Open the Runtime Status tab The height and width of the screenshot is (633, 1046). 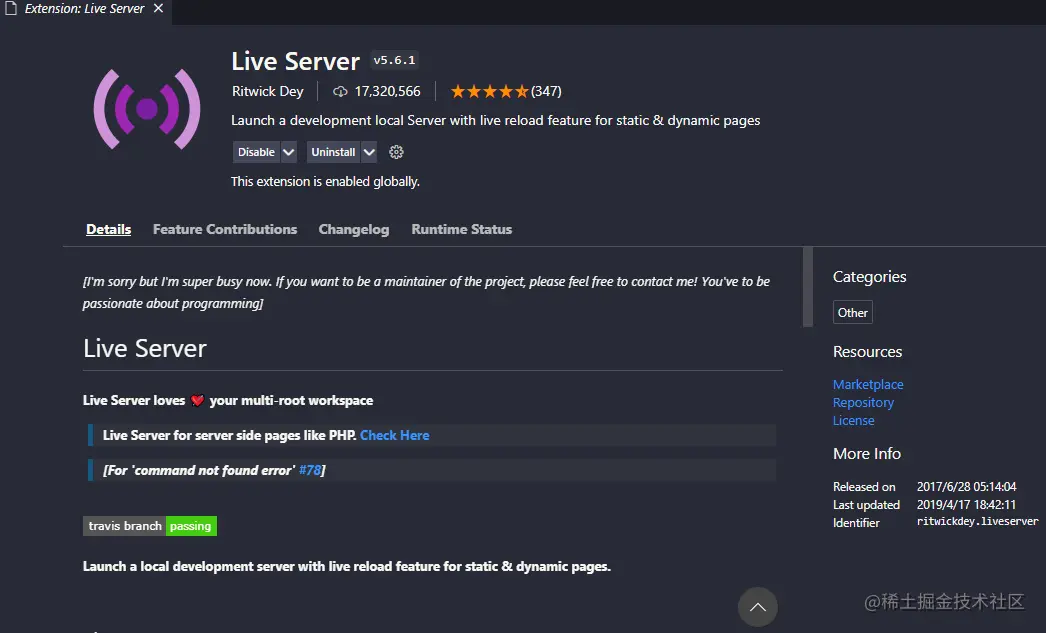[462, 229]
